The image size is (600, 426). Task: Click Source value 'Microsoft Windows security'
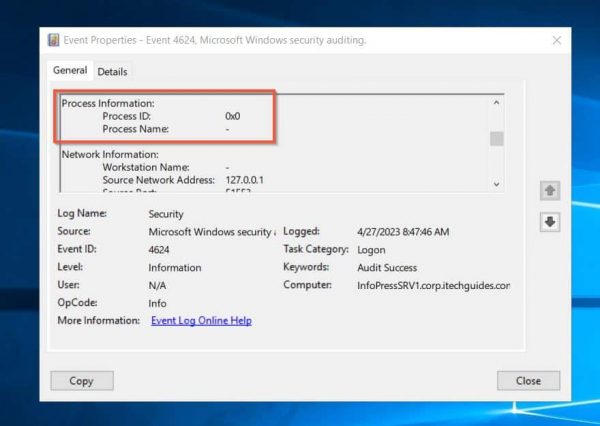211,232
